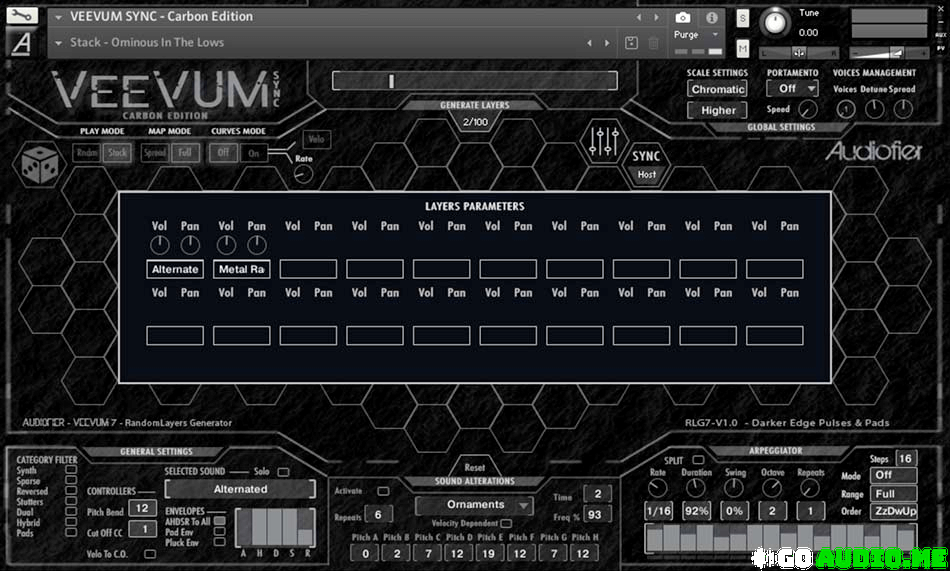Mute the instrument with M button
This screenshot has height=571, width=950.
coord(743,48)
